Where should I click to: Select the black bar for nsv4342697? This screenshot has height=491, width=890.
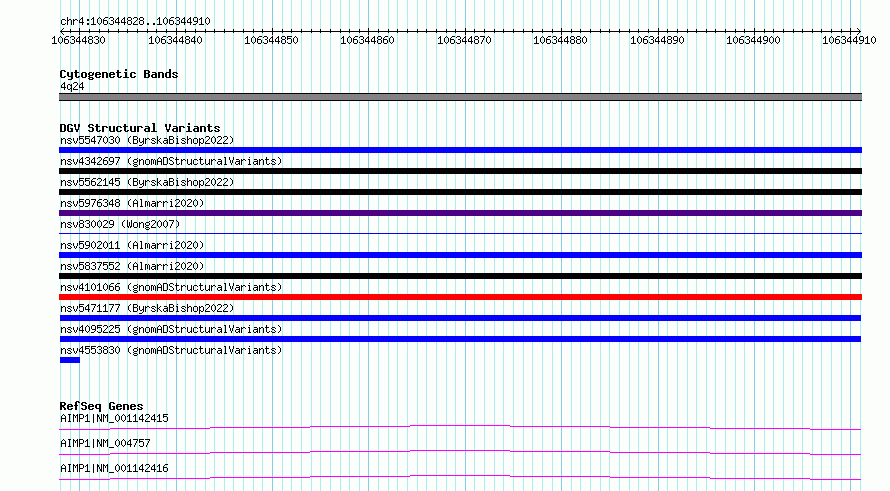460,171
